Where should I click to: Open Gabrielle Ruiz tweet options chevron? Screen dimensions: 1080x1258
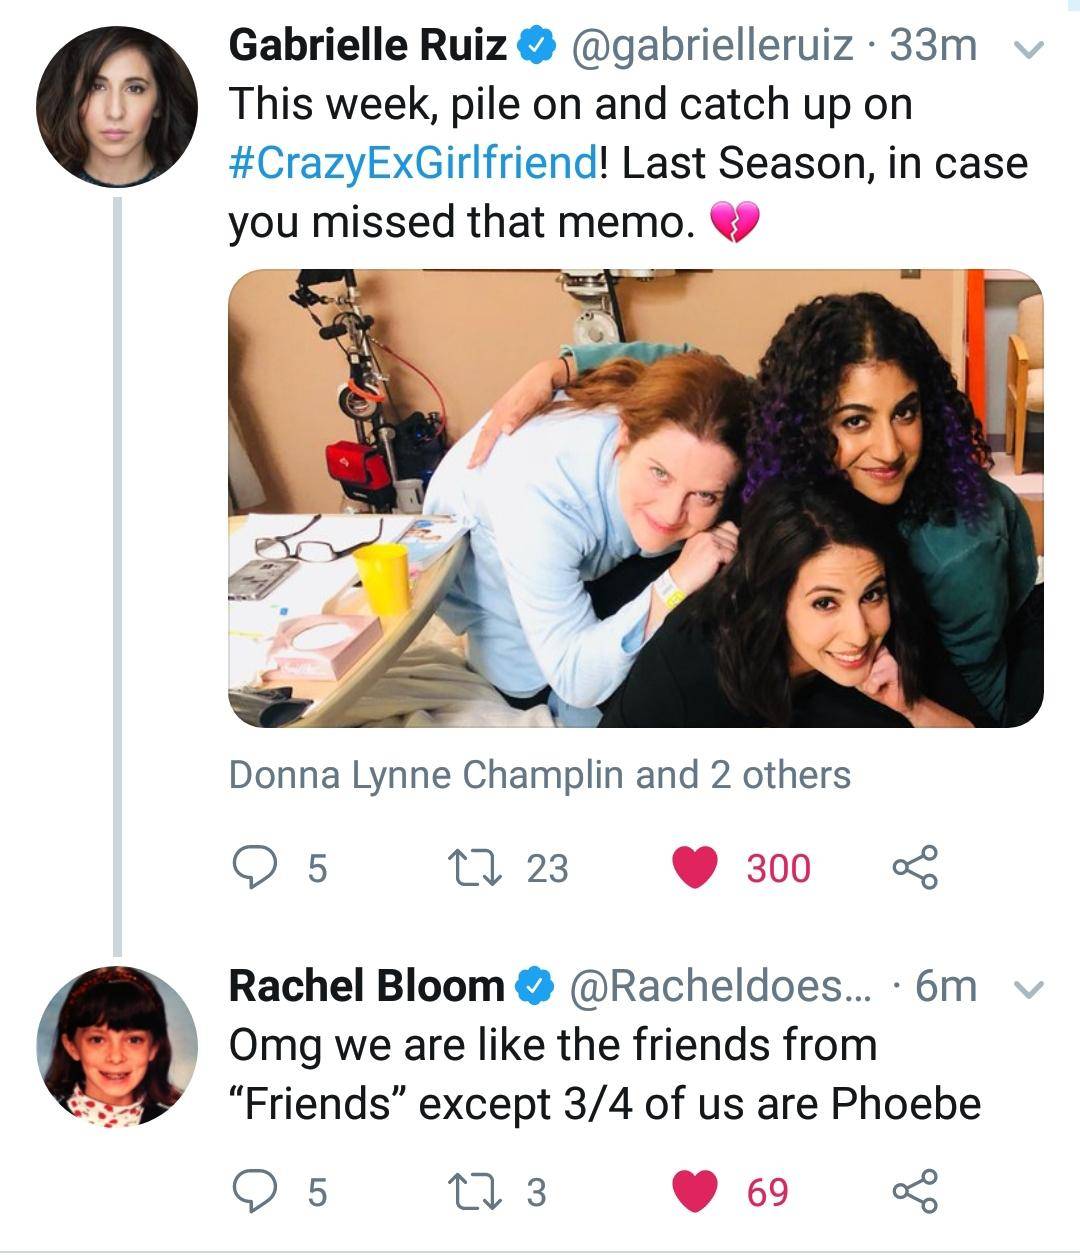coord(1029,47)
